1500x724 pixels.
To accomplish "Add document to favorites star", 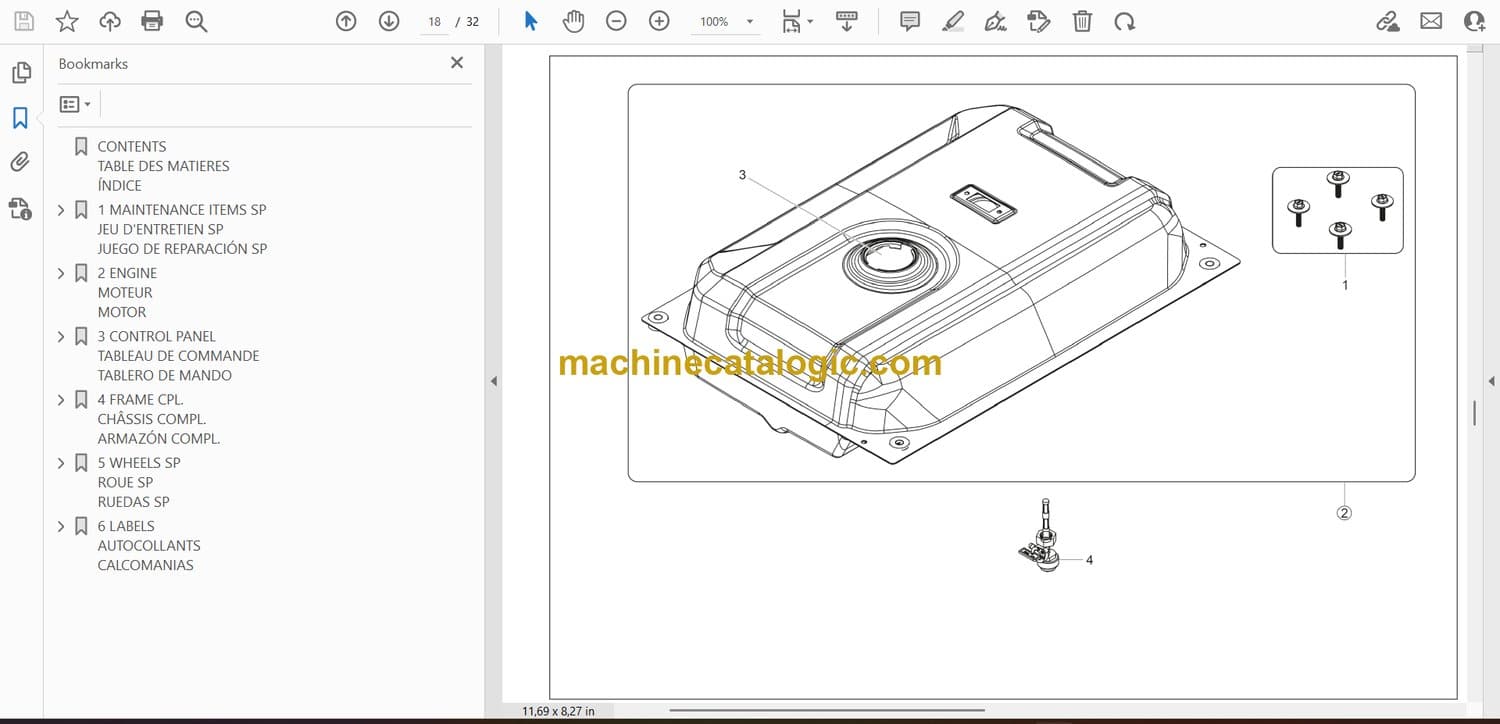I will (67, 21).
